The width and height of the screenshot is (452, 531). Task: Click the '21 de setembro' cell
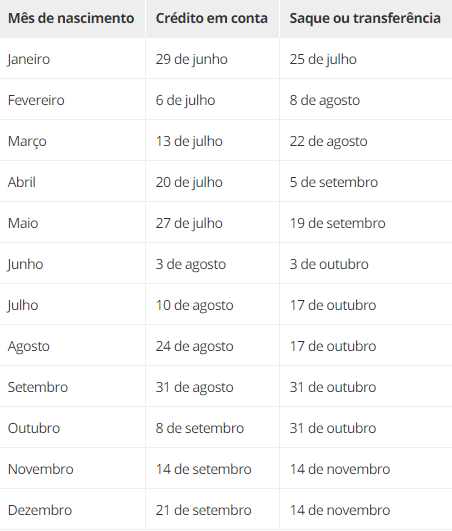[203, 510]
